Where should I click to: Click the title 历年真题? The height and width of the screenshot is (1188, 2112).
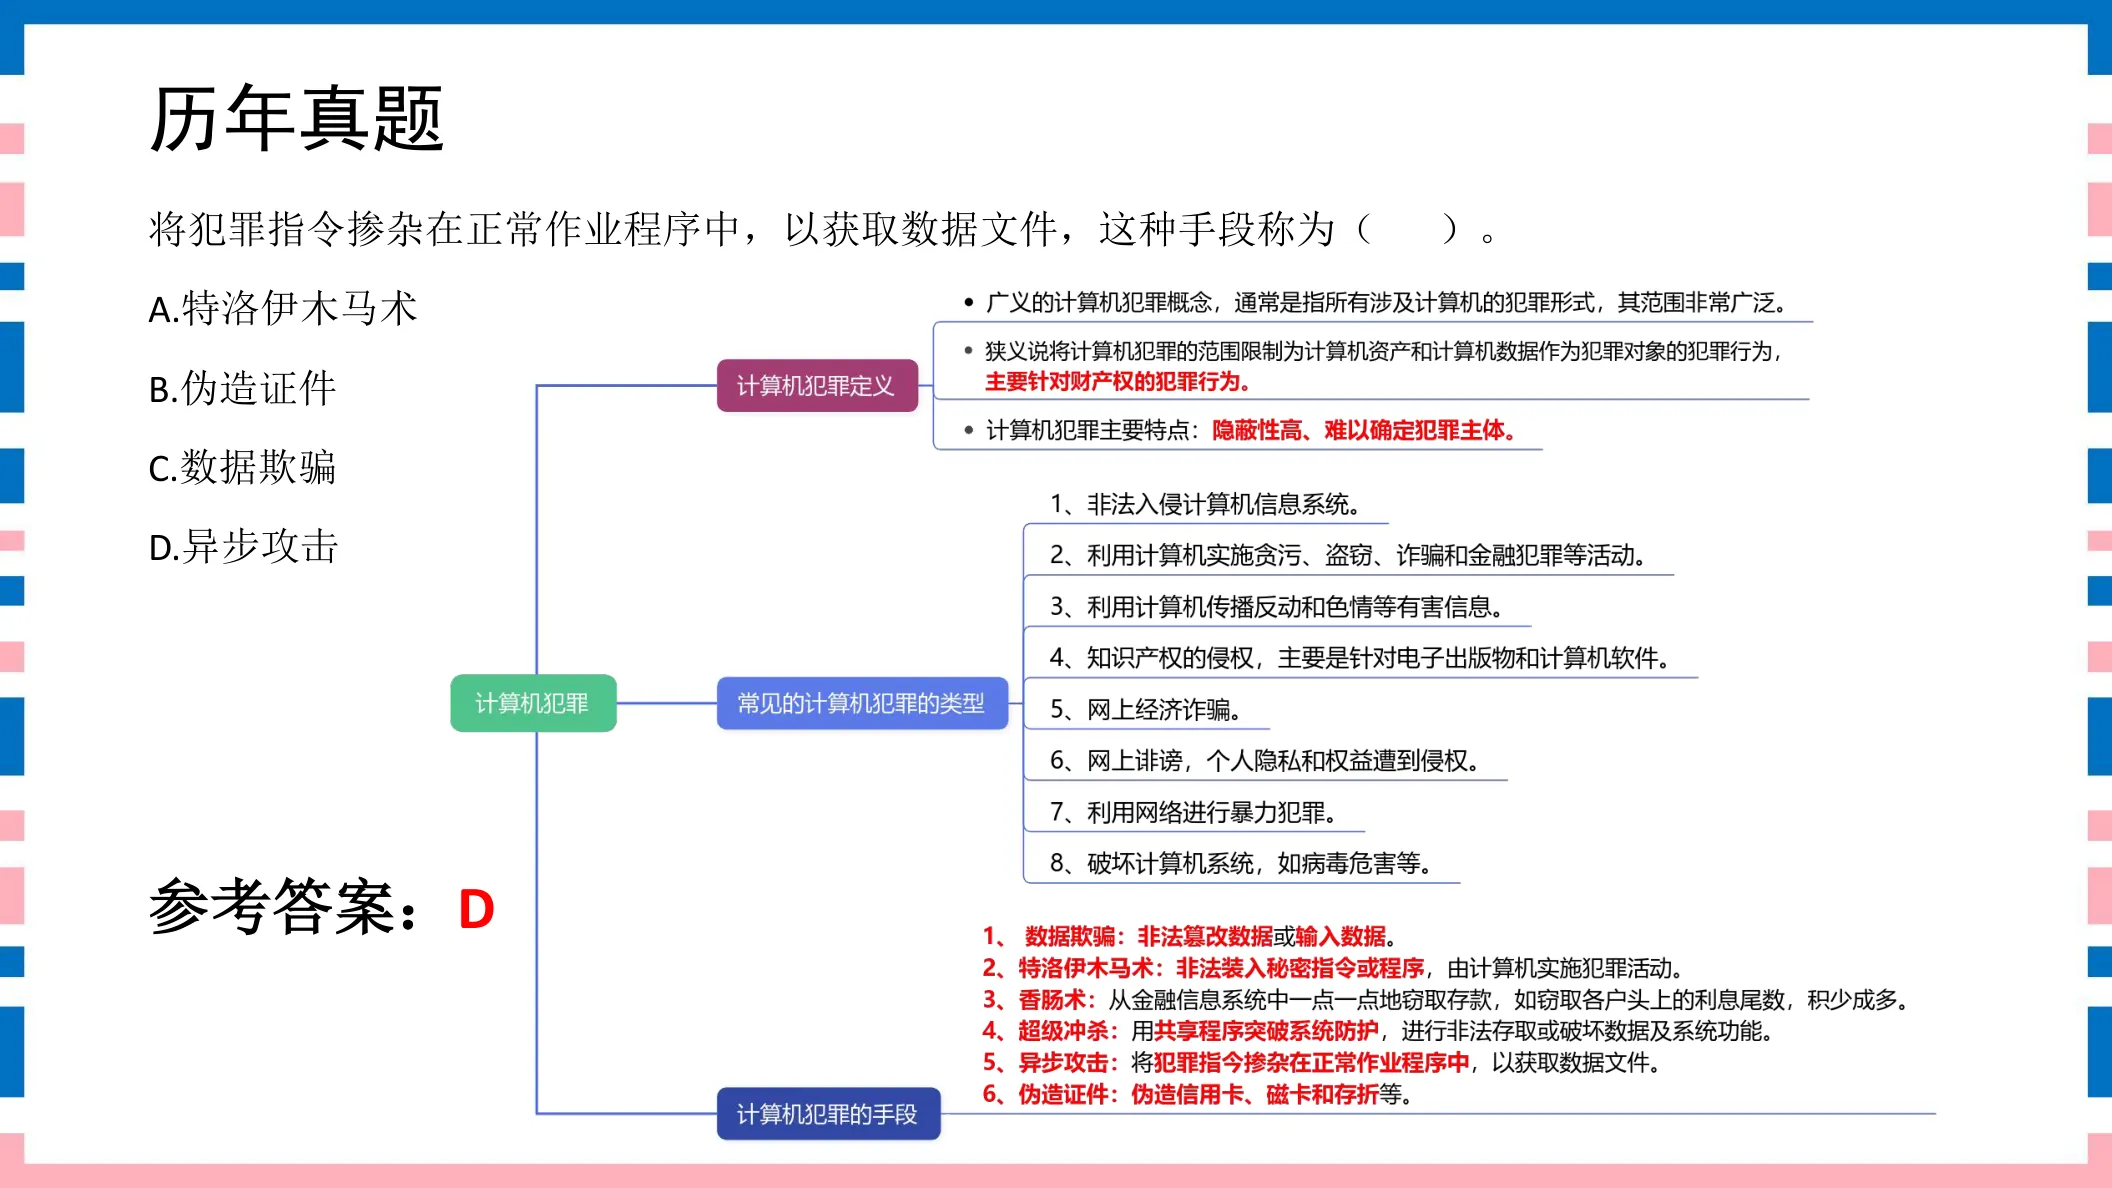296,118
